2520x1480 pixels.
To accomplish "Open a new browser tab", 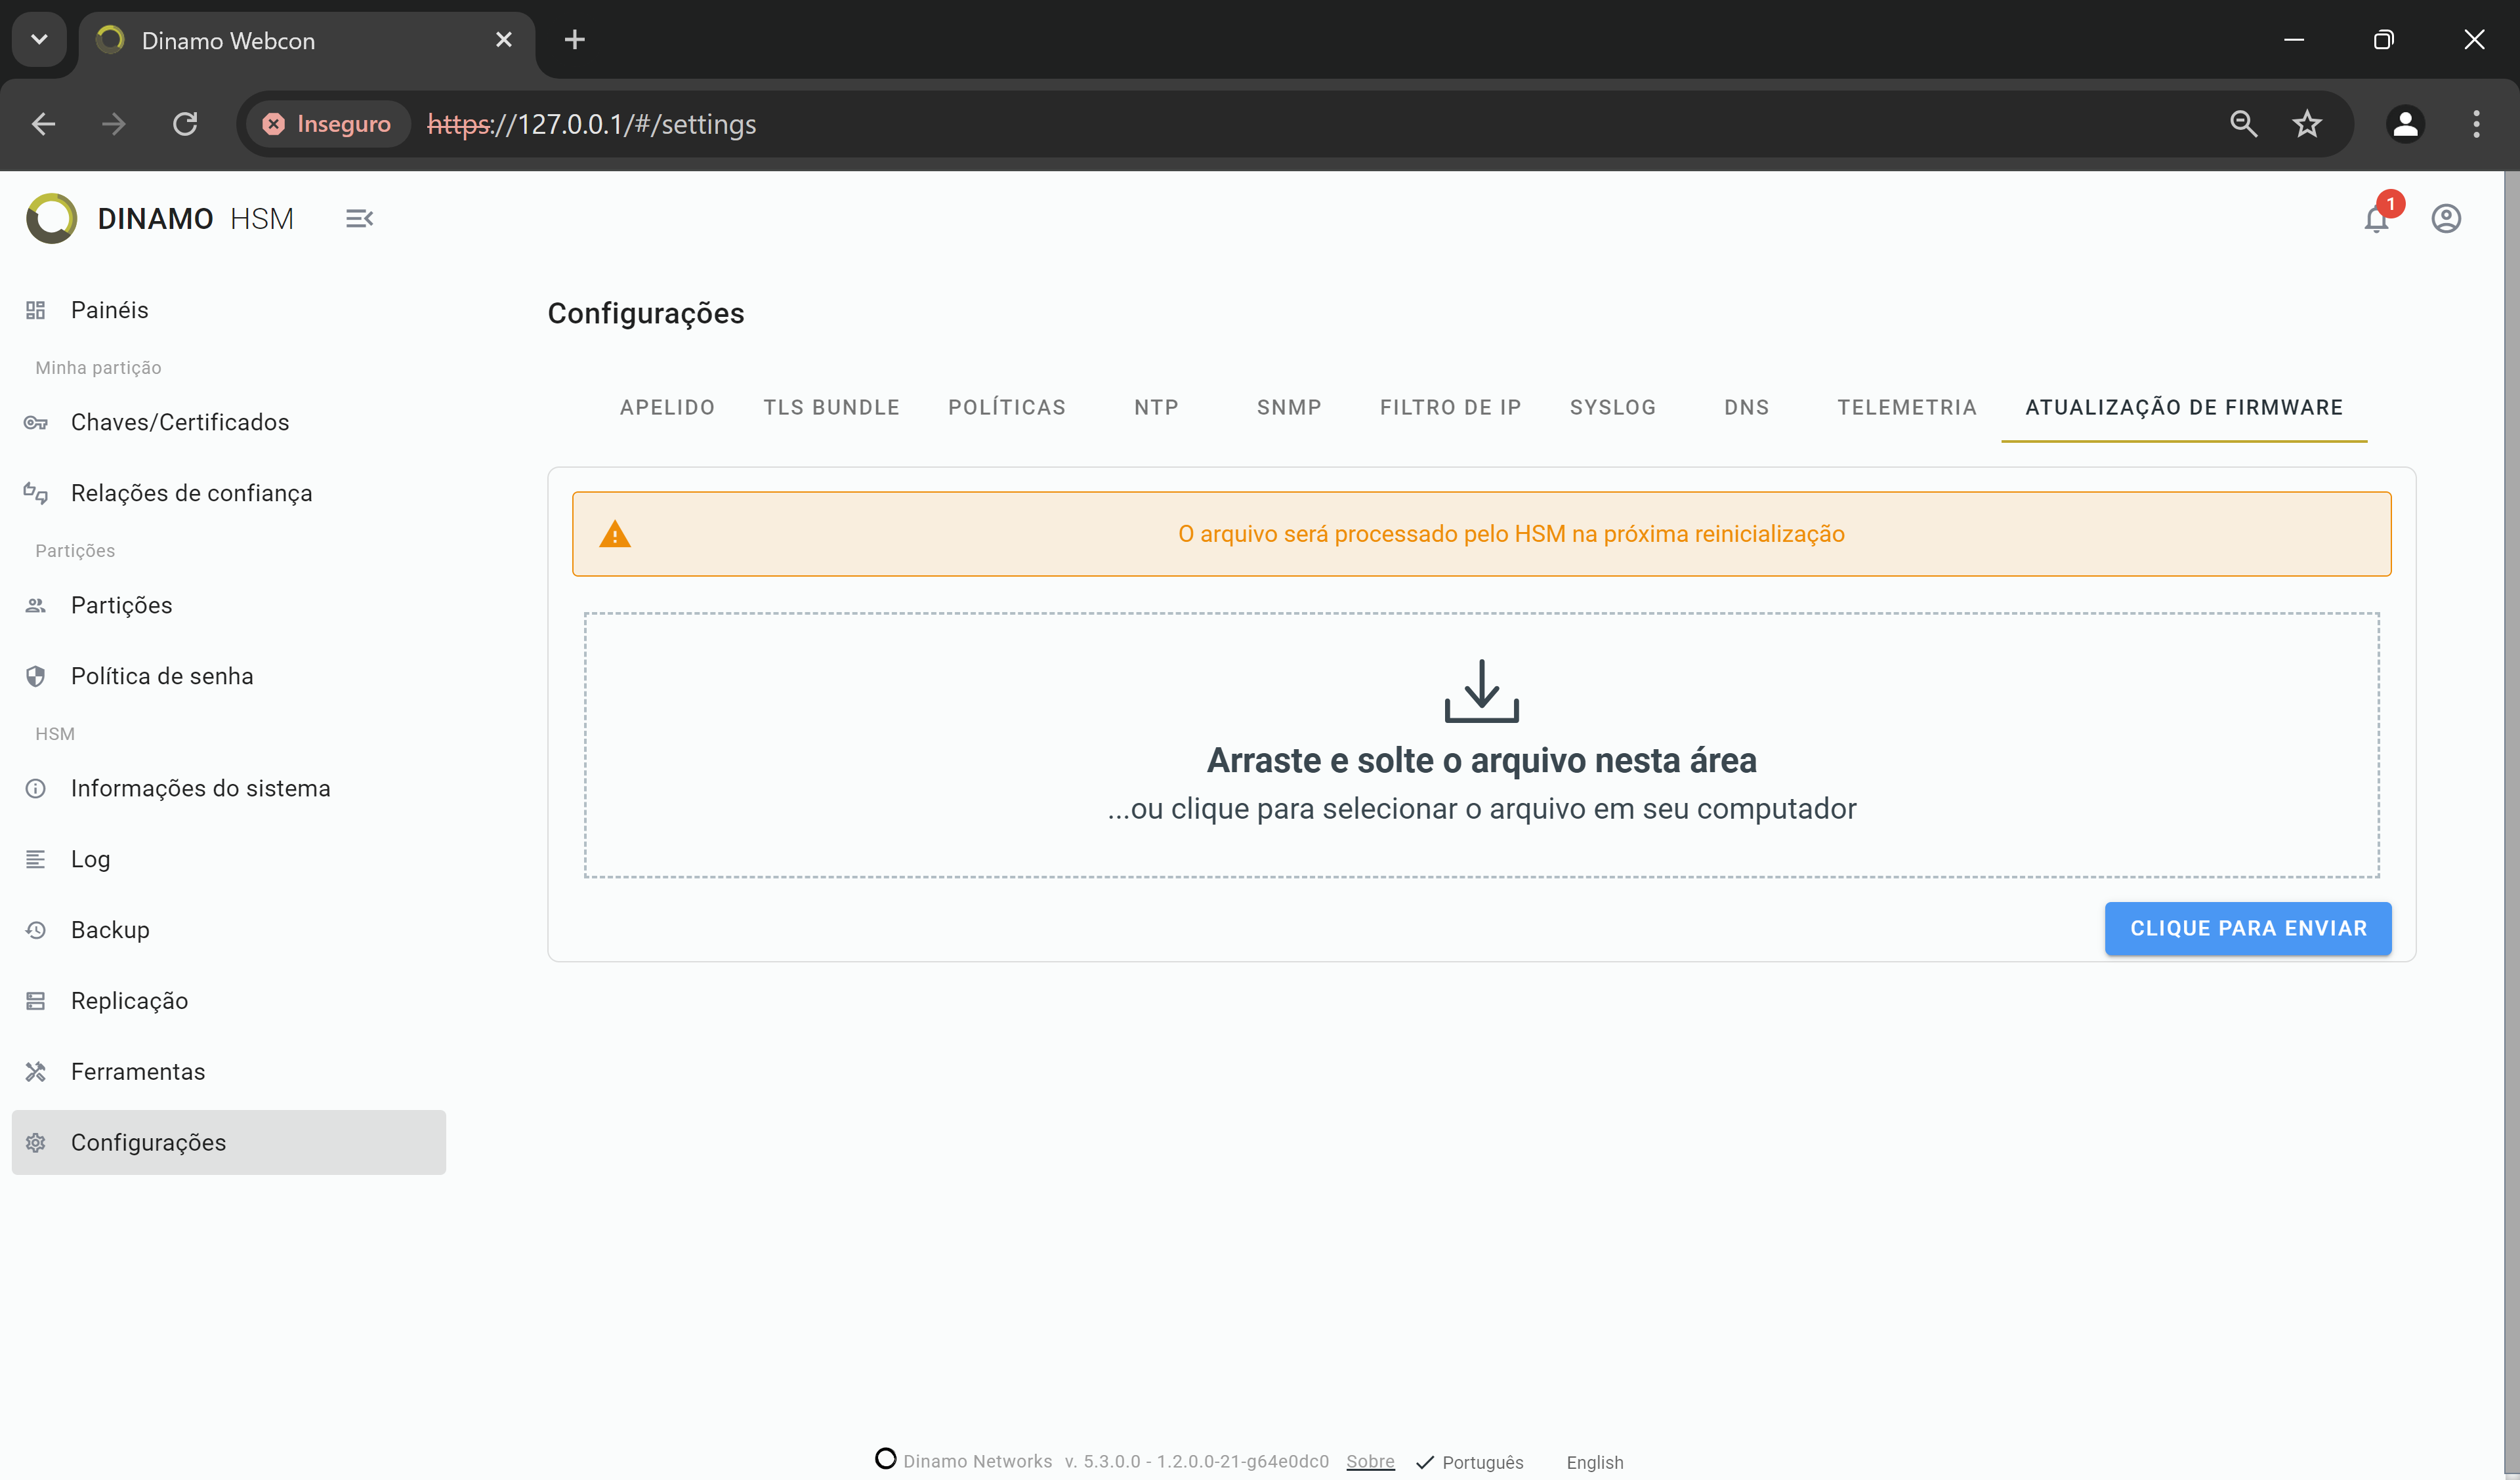I will [574, 40].
